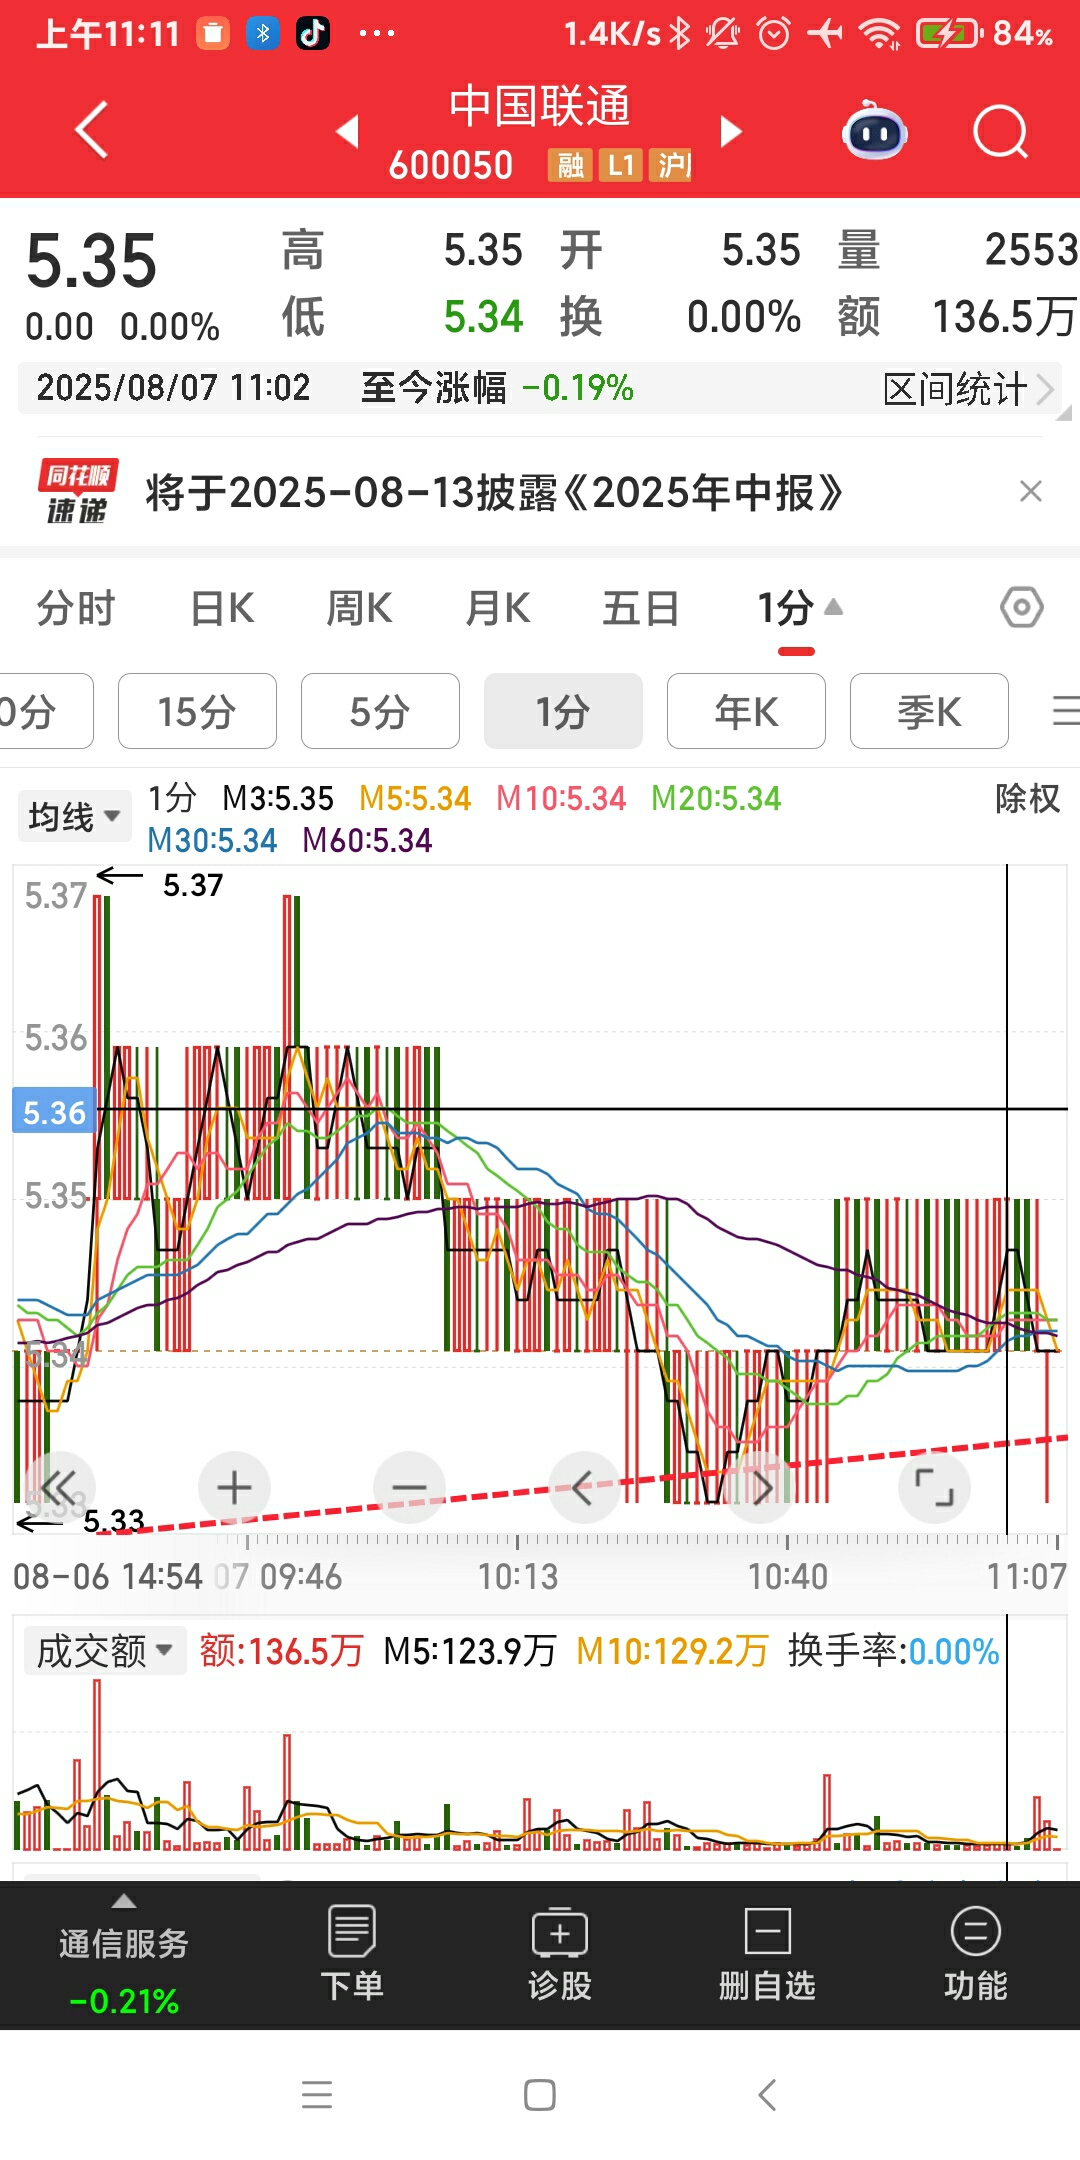This screenshot has height=2160, width=1080.
Task: Tap the 中国联通 stock title
Action: pyautogui.click(x=540, y=106)
